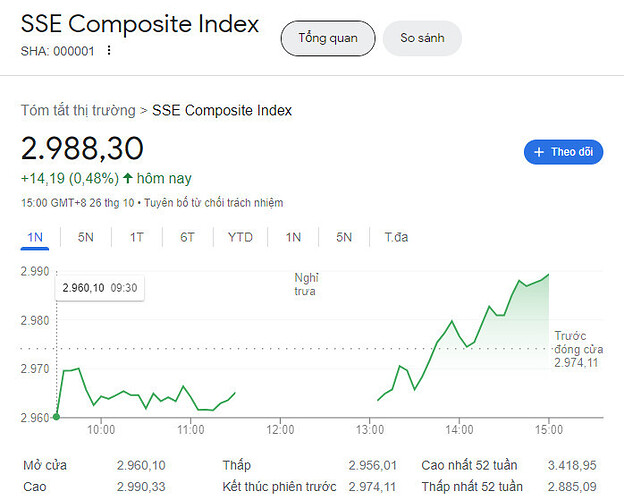Select the 6T time range
The height and width of the screenshot is (500, 624).
[x=187, y=237]
